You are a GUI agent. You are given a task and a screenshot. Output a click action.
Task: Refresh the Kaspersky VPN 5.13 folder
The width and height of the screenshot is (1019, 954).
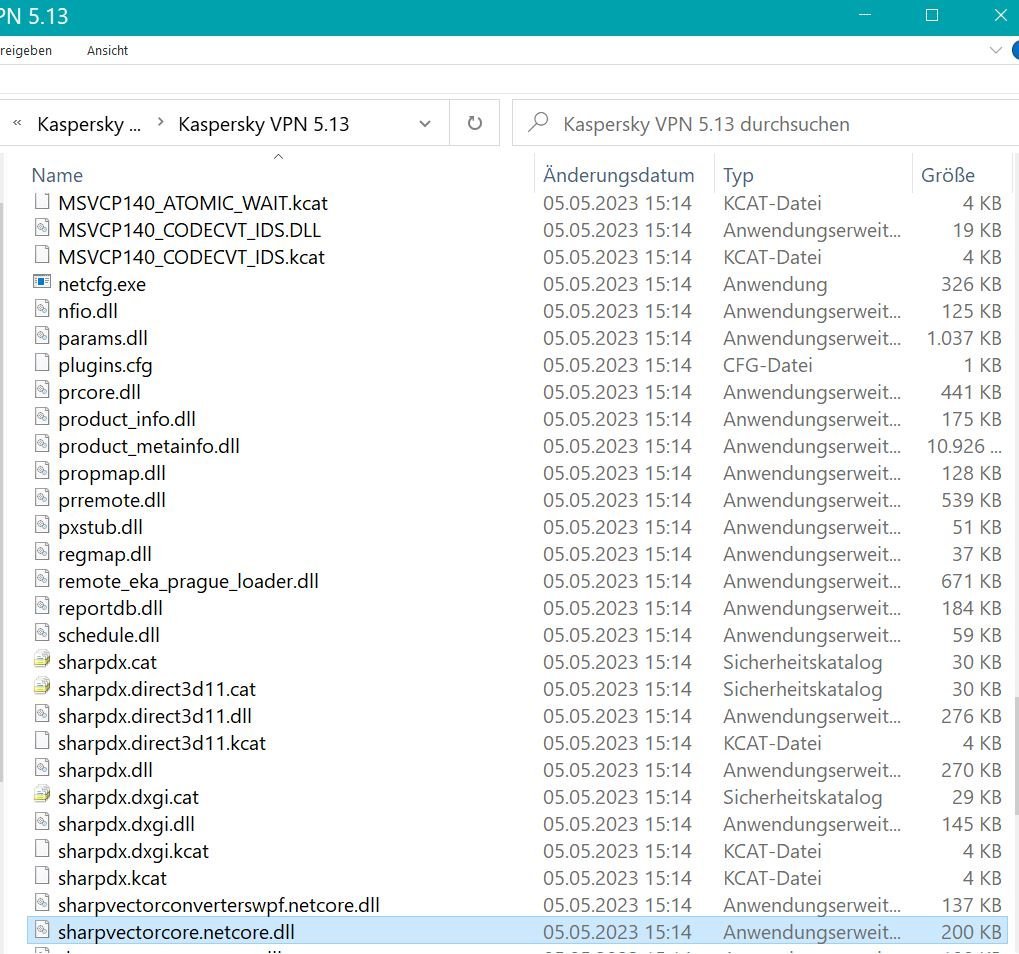474,123
